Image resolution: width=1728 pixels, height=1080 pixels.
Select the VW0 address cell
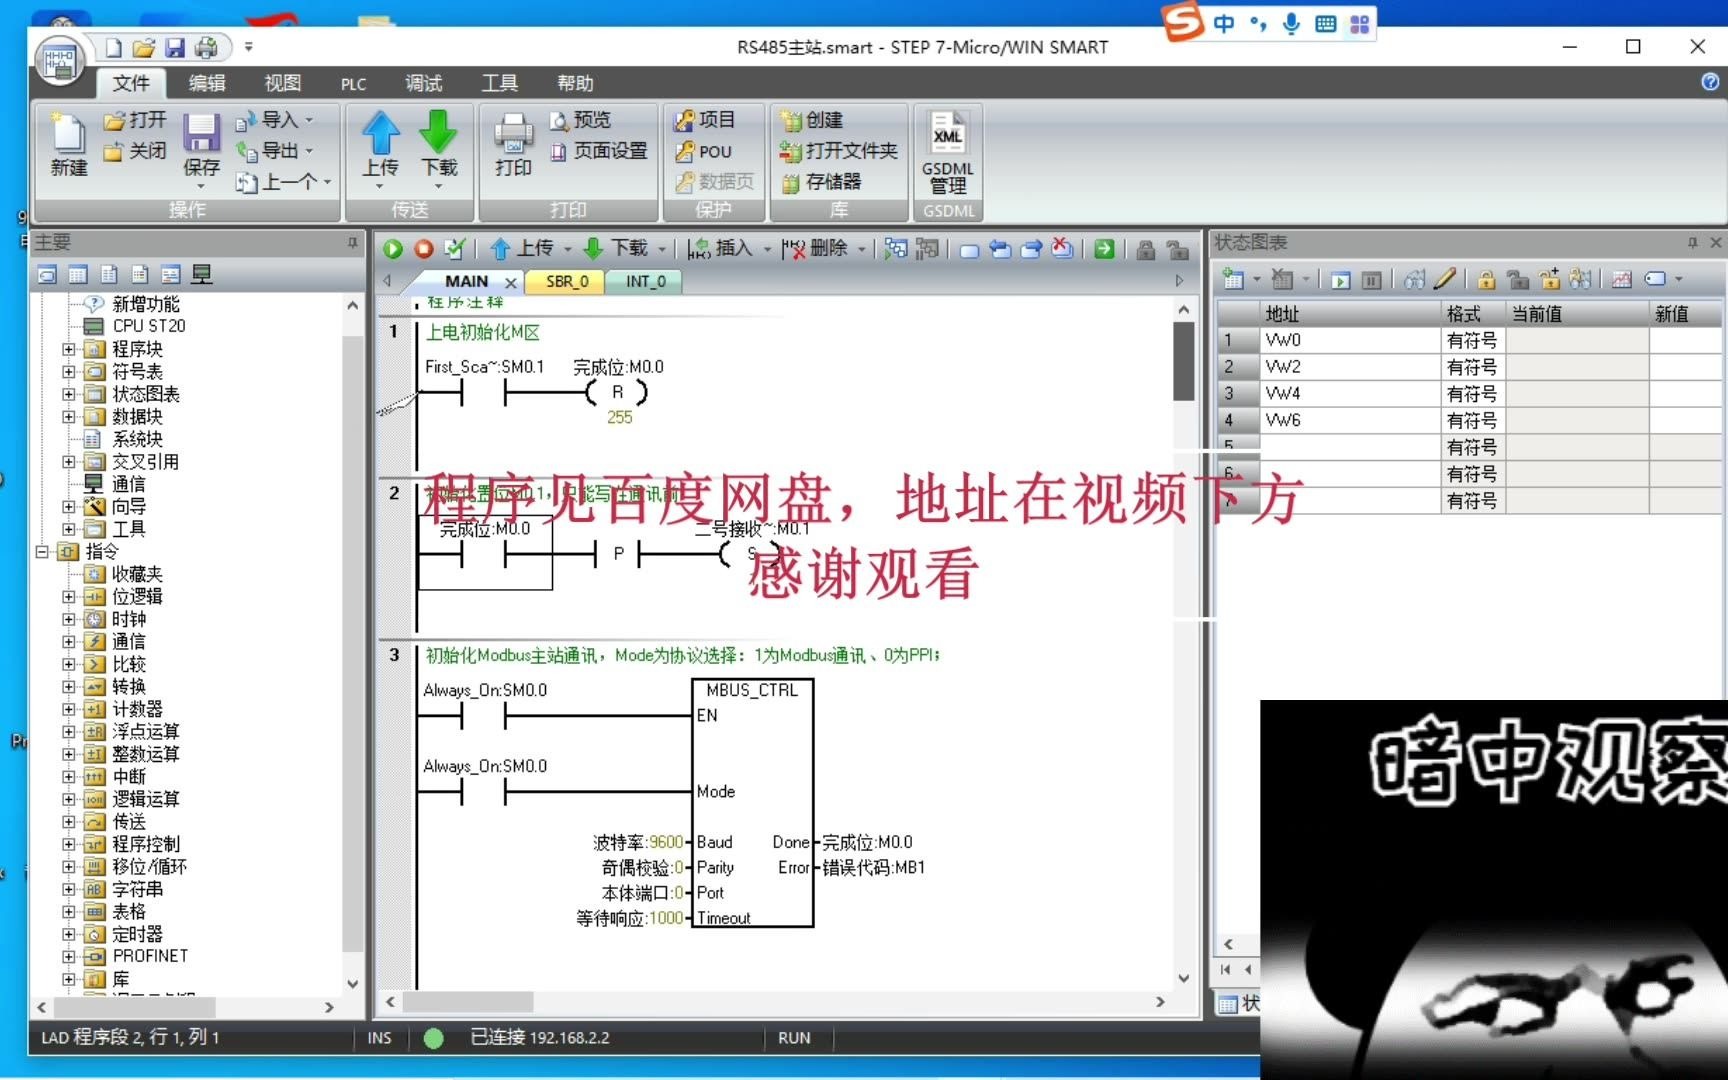1349,340
